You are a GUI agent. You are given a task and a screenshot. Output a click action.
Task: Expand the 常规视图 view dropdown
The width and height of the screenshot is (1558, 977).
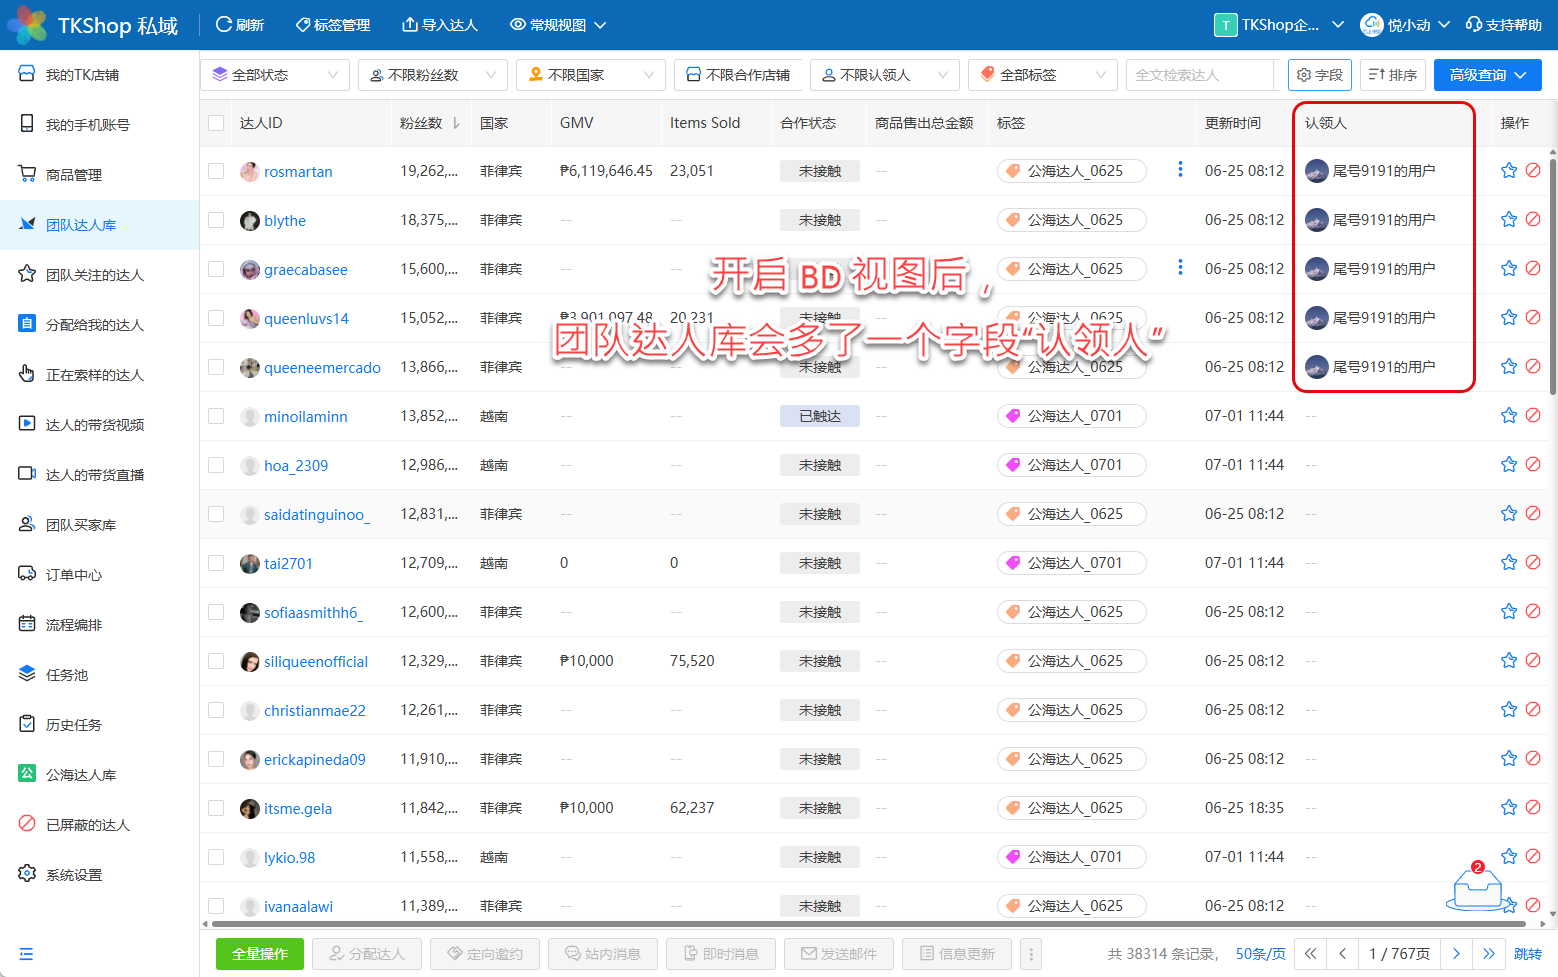(x=558, y=24)
